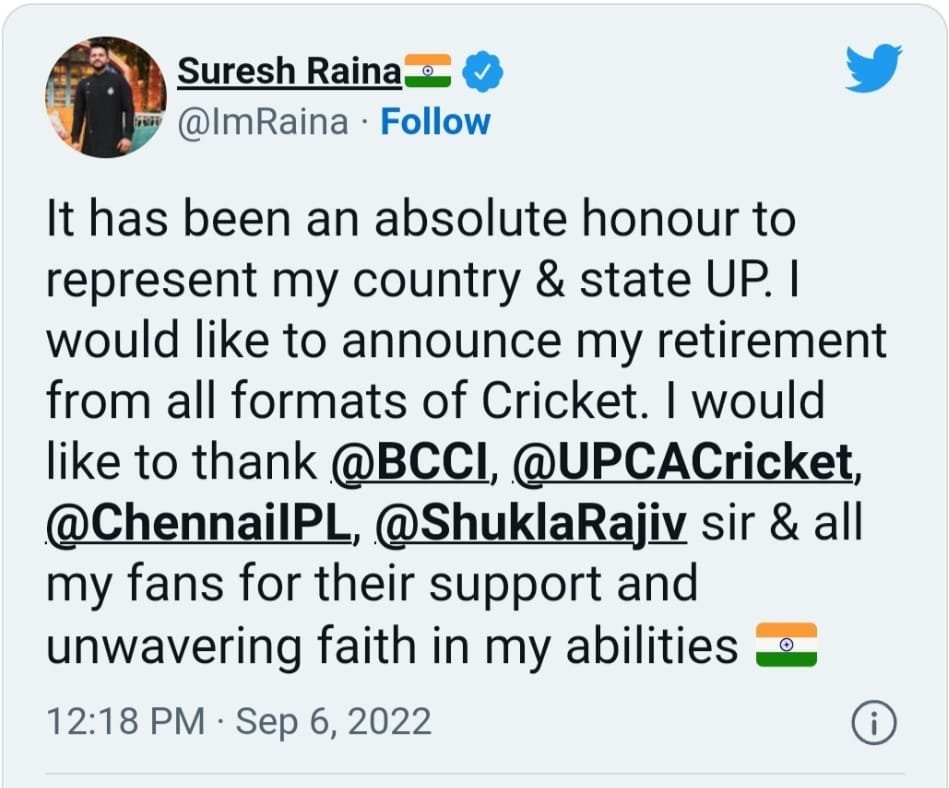Click the divider line below the timestamp
Image resolution: width=949 pixels, height=788 pixels.
(x=474, y=773)
